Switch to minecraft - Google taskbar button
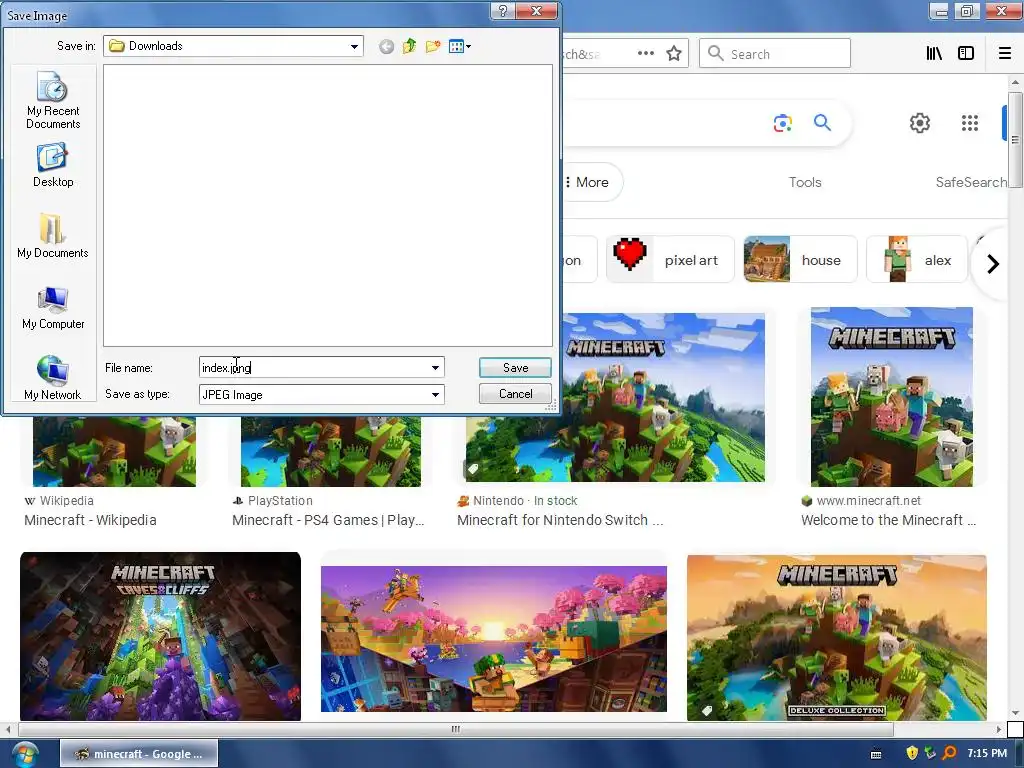 [139, 754]
